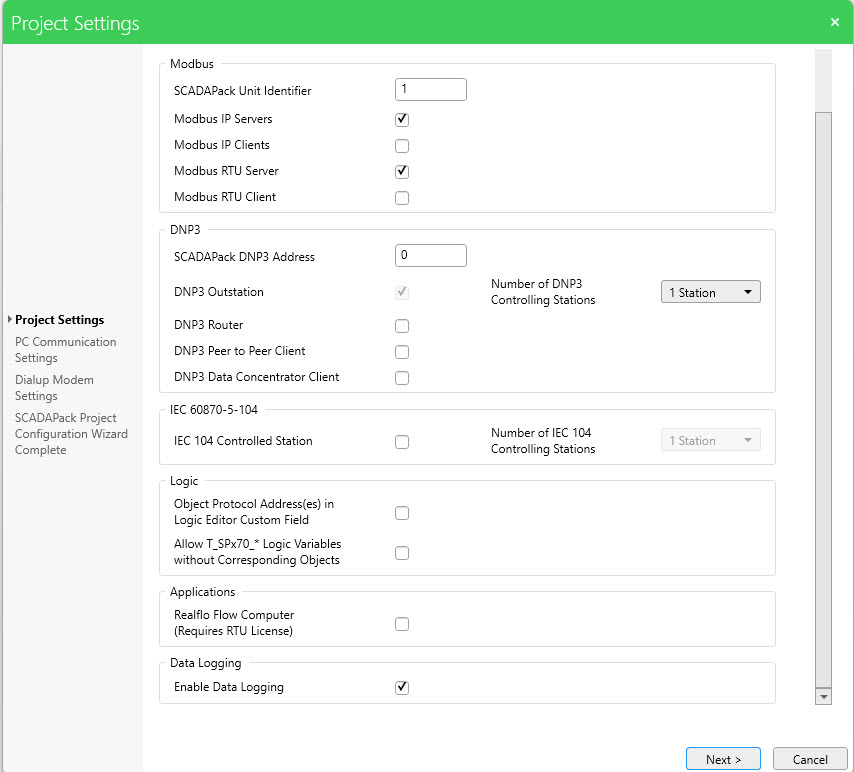Open the DNP3 Controlling Stations dropdown
The image size is (854, 772).
coord(710,292)
